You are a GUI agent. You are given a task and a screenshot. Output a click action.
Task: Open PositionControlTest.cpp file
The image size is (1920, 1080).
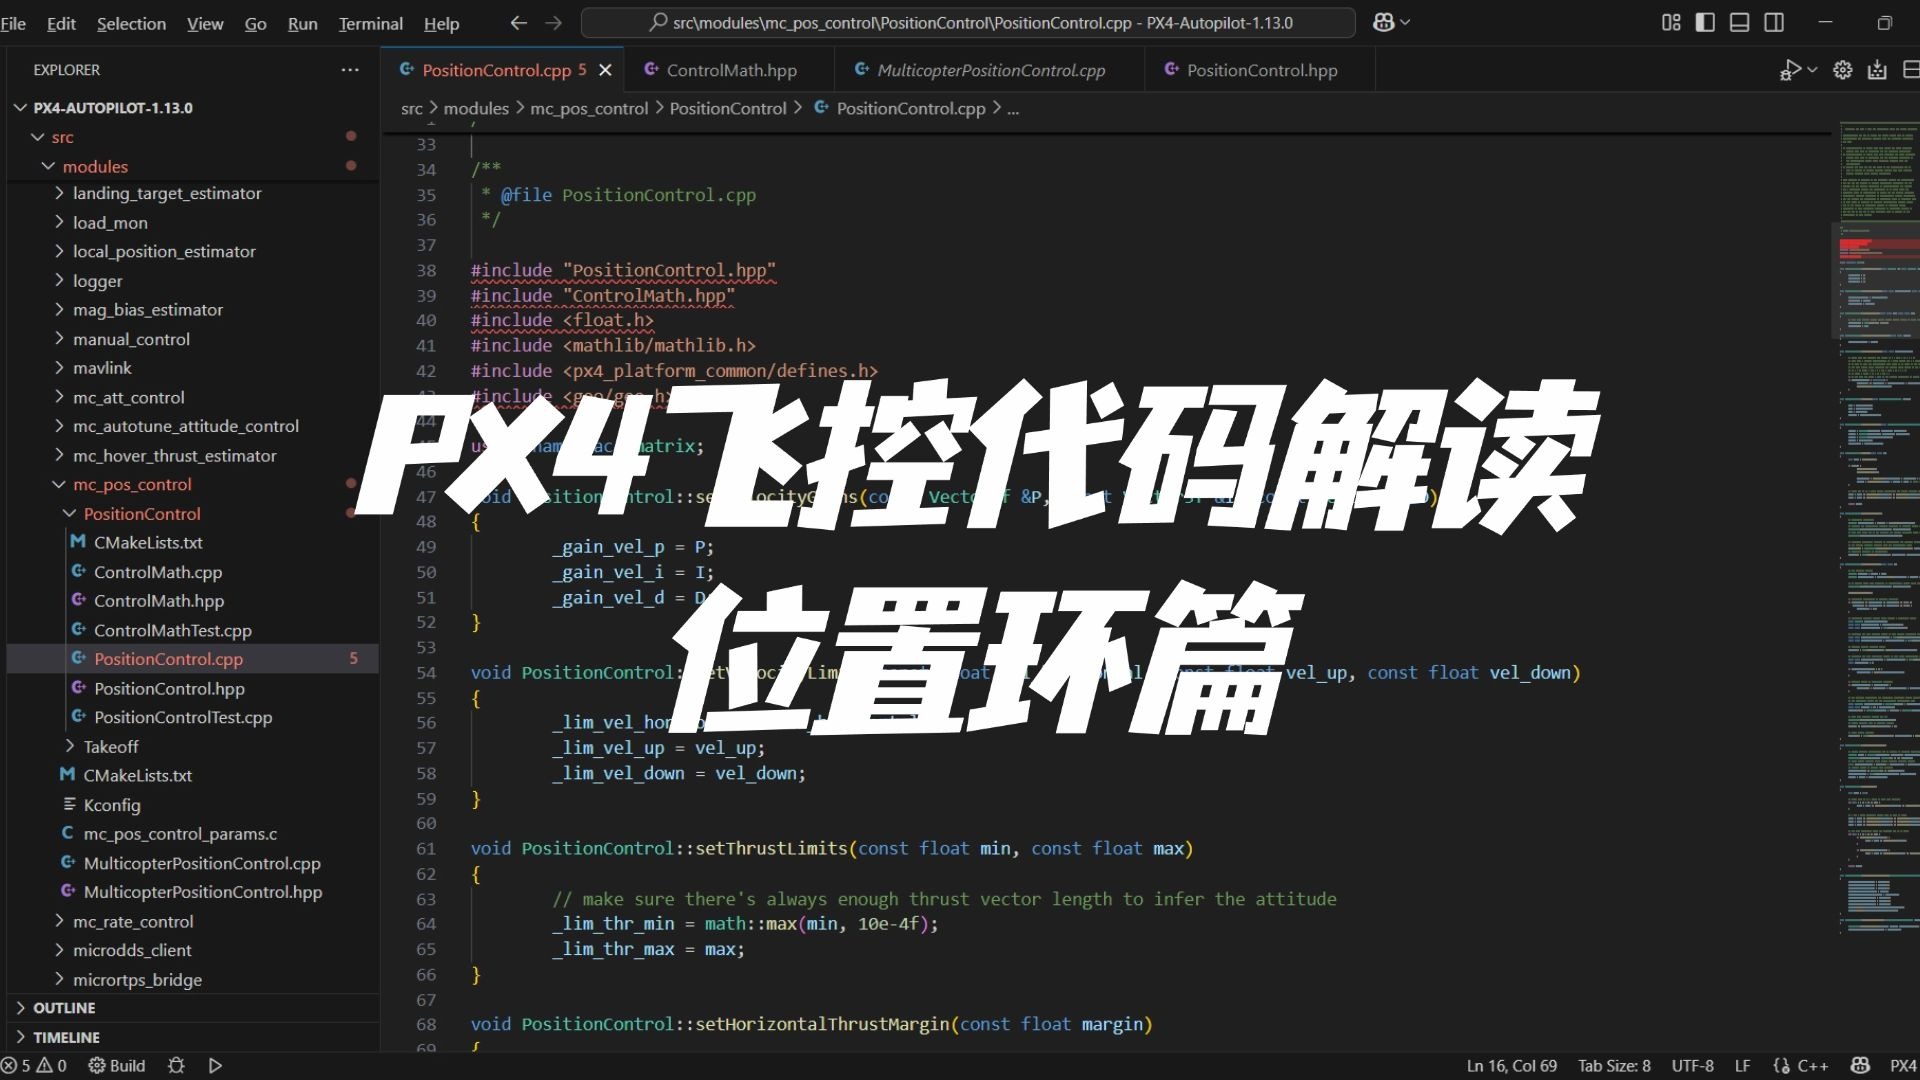[193, 717]
